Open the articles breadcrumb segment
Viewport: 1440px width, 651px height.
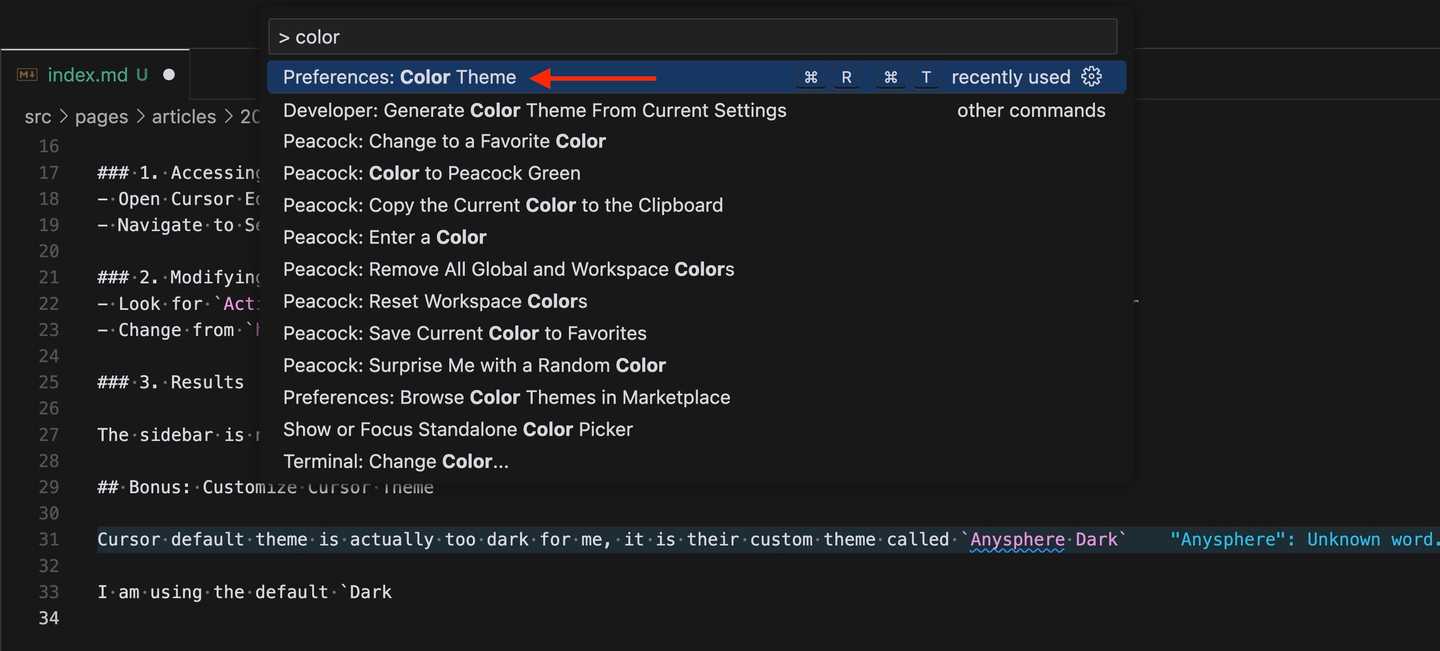184,117
